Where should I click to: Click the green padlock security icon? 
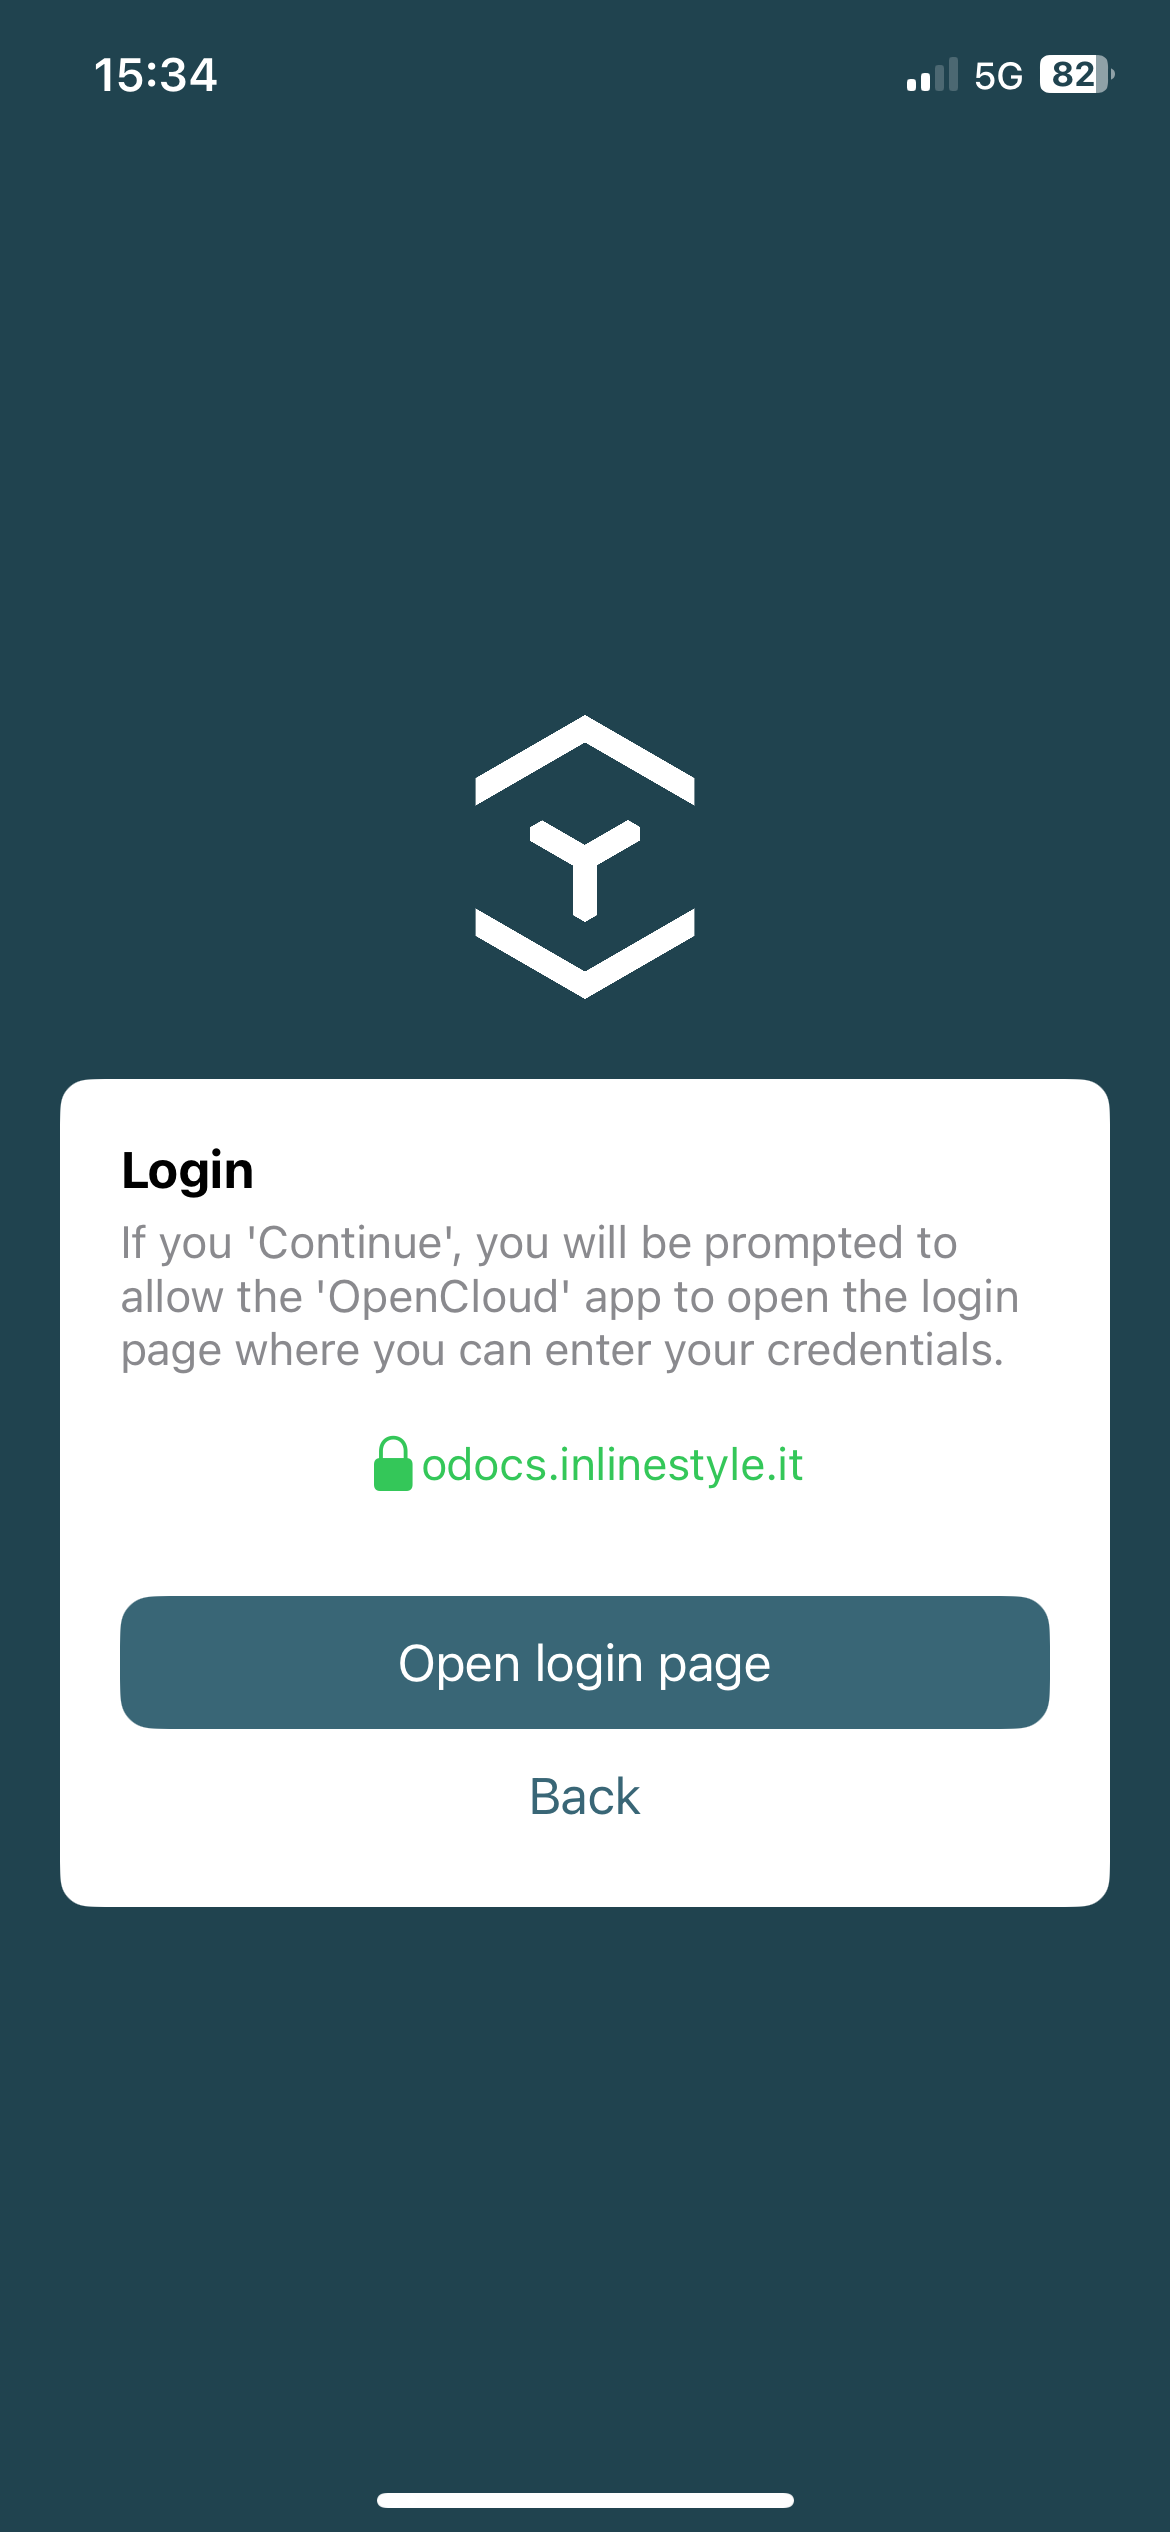[x=393, y=1464]
